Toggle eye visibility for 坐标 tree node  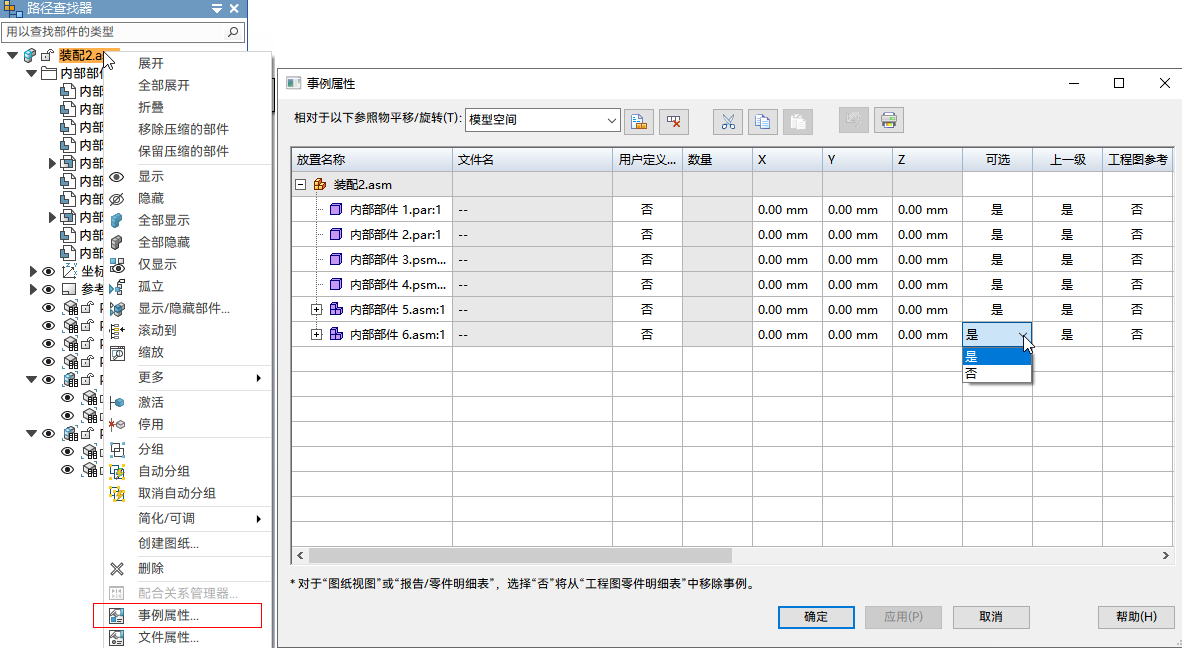coord(48,271)
